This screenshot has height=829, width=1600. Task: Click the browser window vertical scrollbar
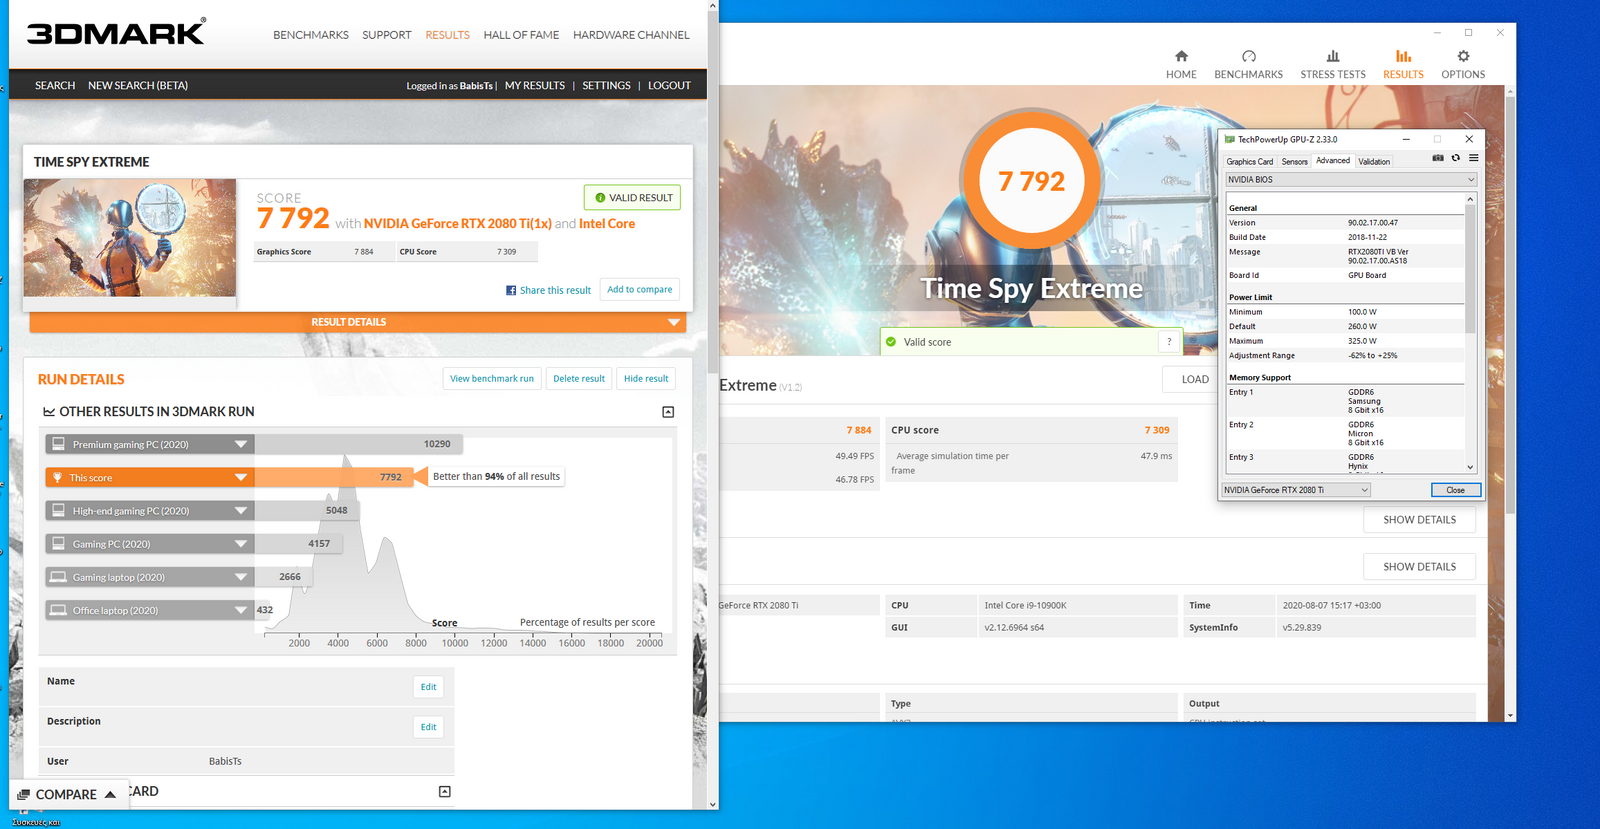(x=712, y=405)
